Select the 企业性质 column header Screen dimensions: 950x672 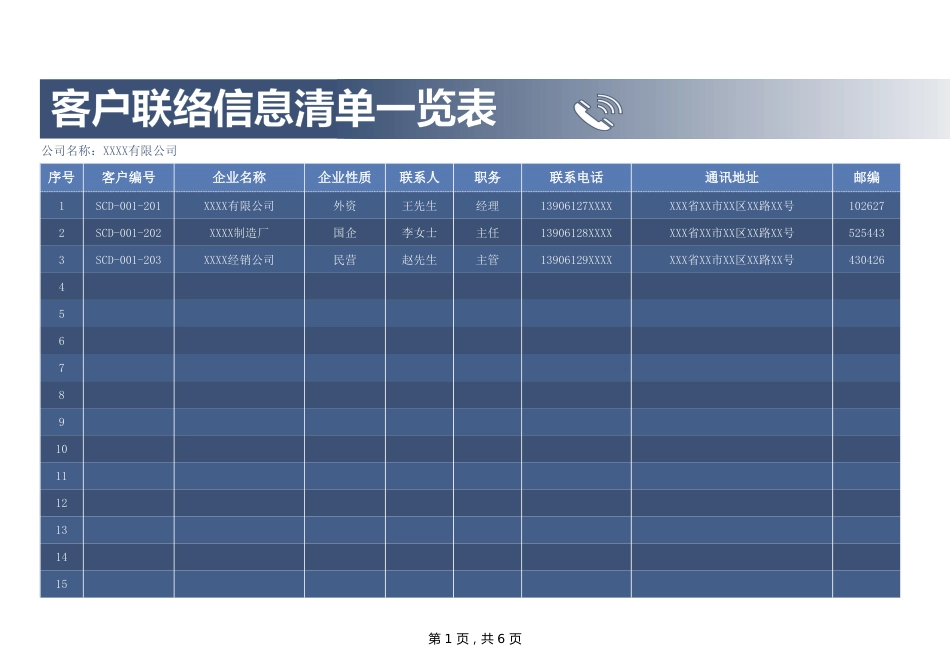[x=345, y=176]
